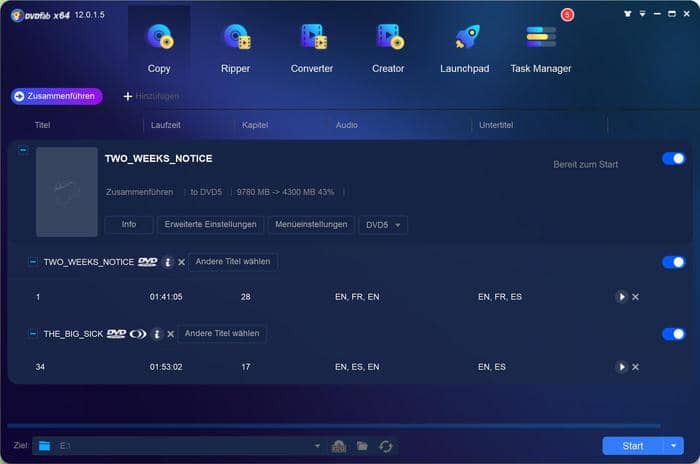Click Andere Titel wählen for TWO_WEEKS_NOTICE
The image size is (700, 464).
233,262
